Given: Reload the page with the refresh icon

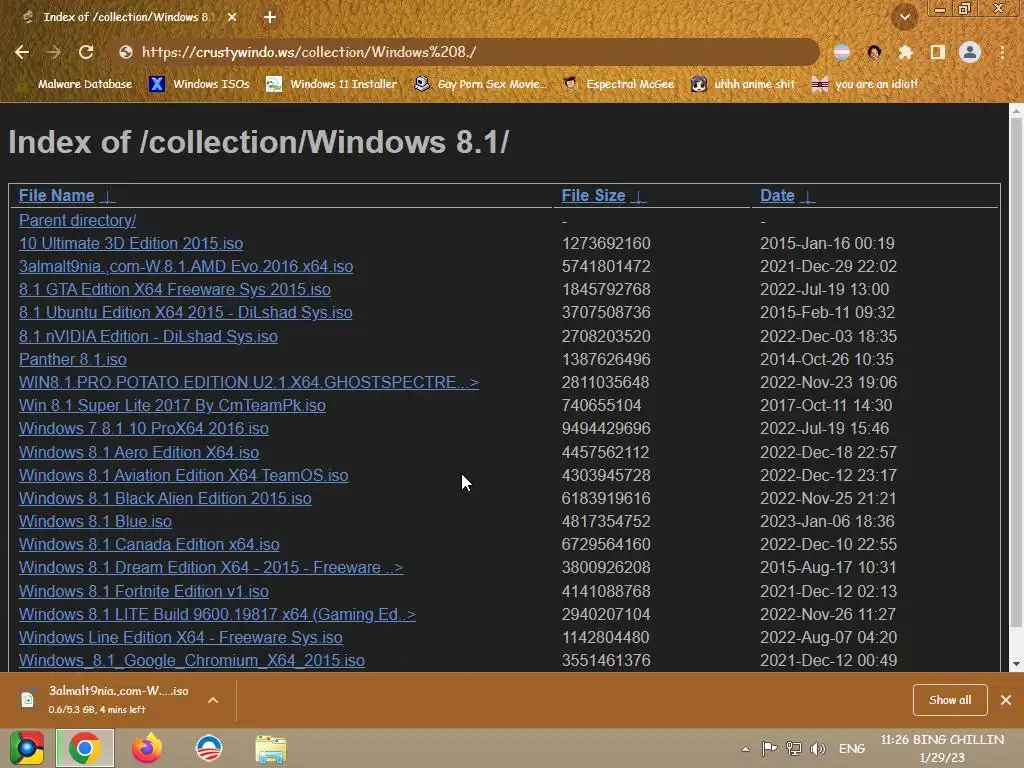Looking at the screenshot, I should (86, 52).
